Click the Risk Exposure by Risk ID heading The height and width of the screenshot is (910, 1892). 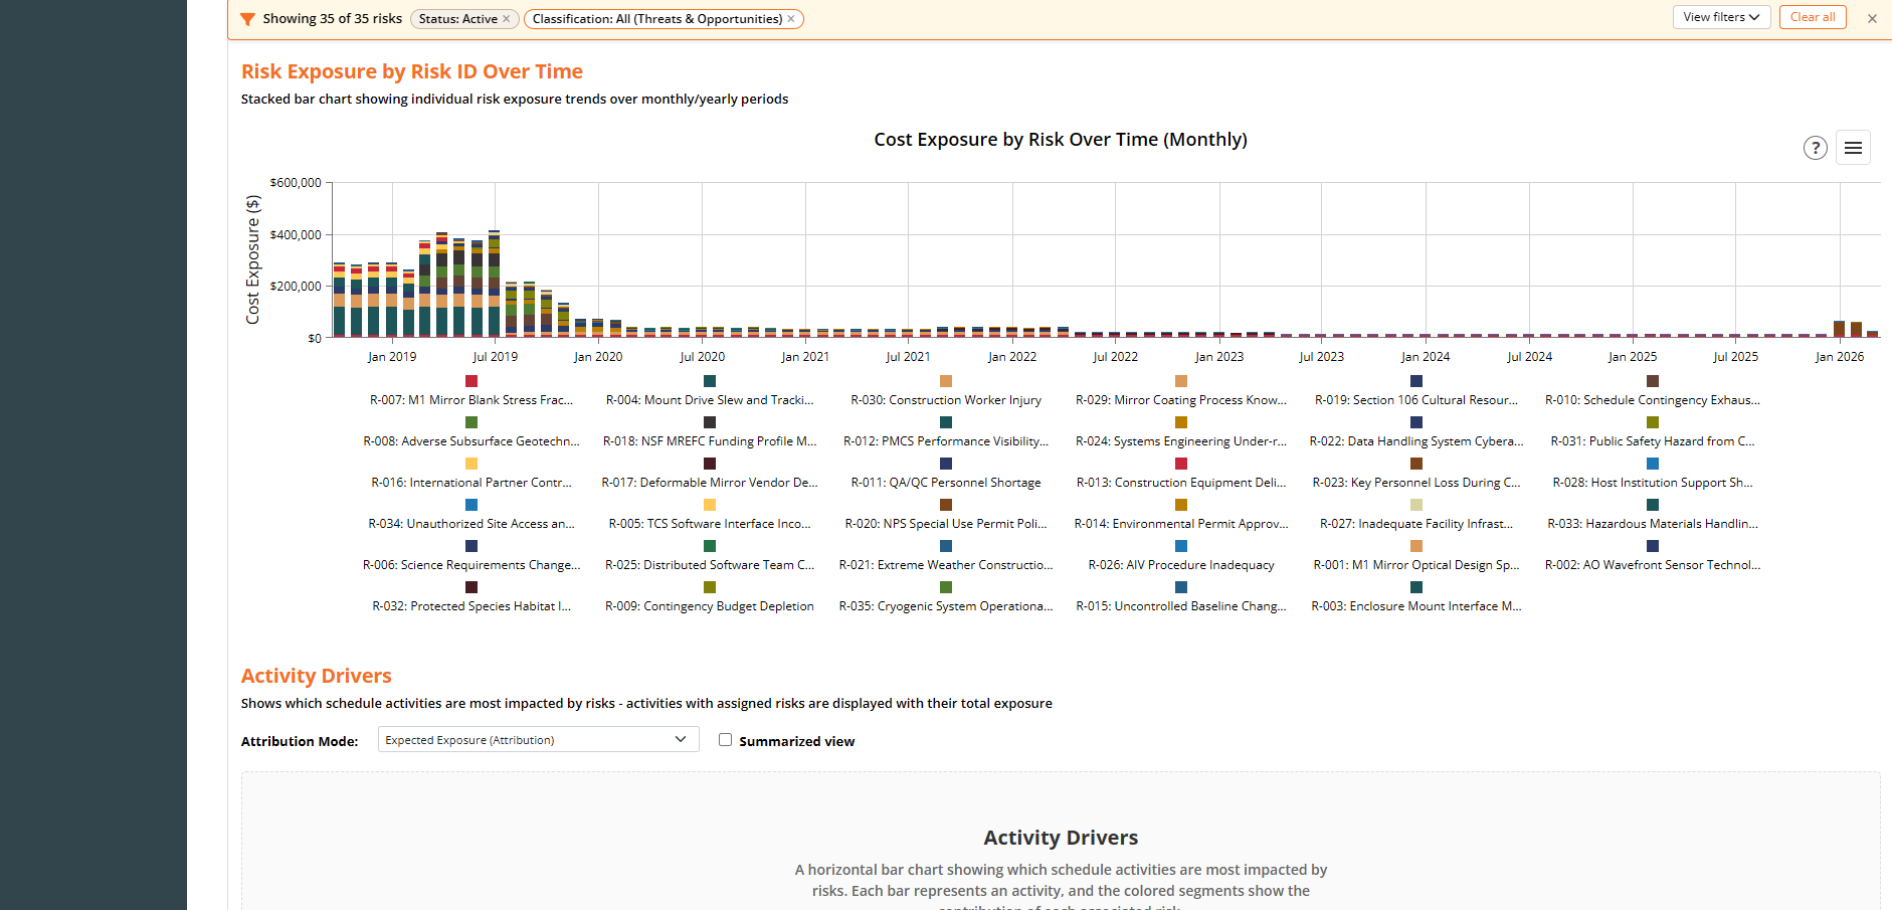(x=412, y=71)
